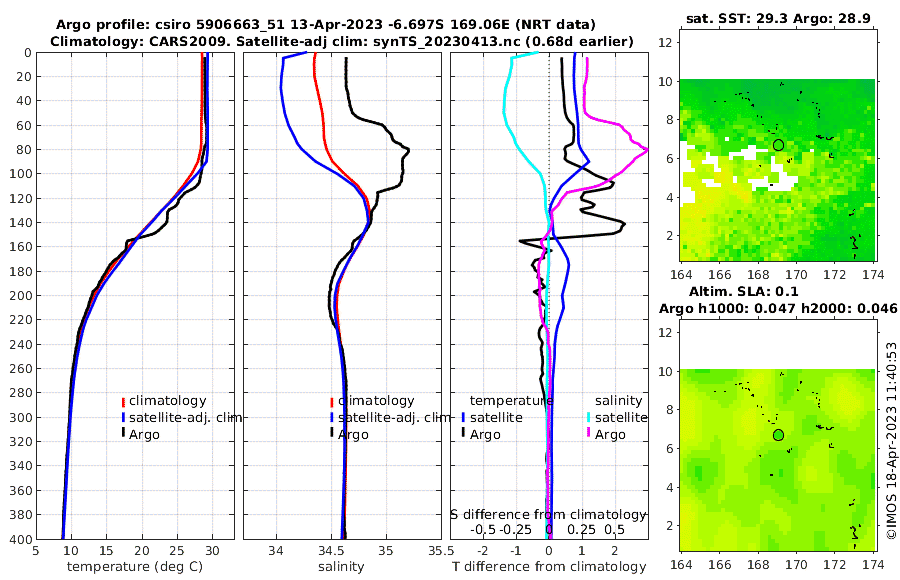Click the "34" tick on salinity axis

pyautogui.click(x=277, y=551)
